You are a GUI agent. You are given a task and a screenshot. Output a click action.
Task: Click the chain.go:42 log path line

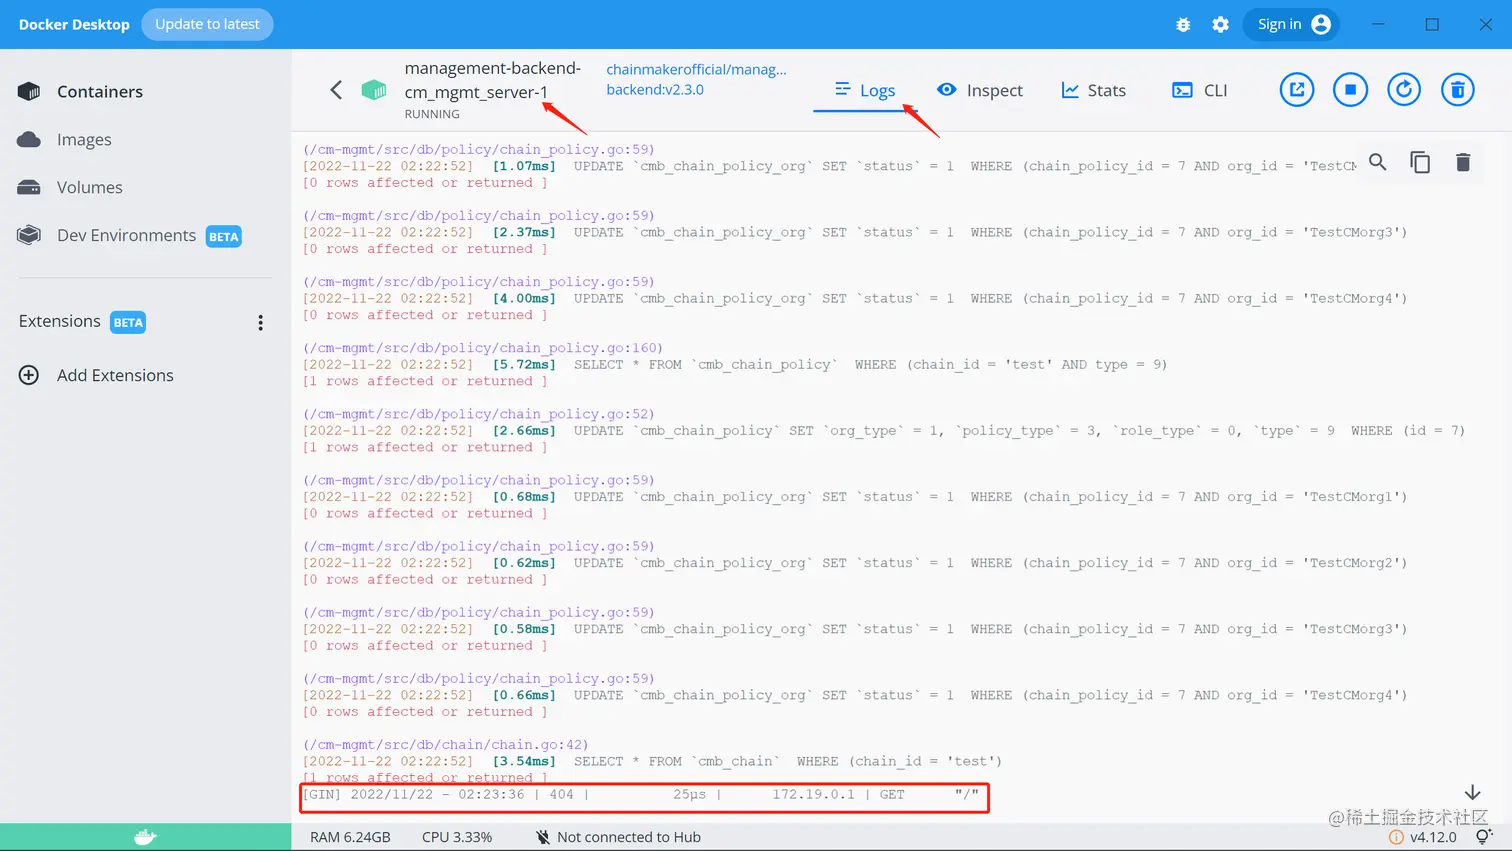tap(446, 745)
